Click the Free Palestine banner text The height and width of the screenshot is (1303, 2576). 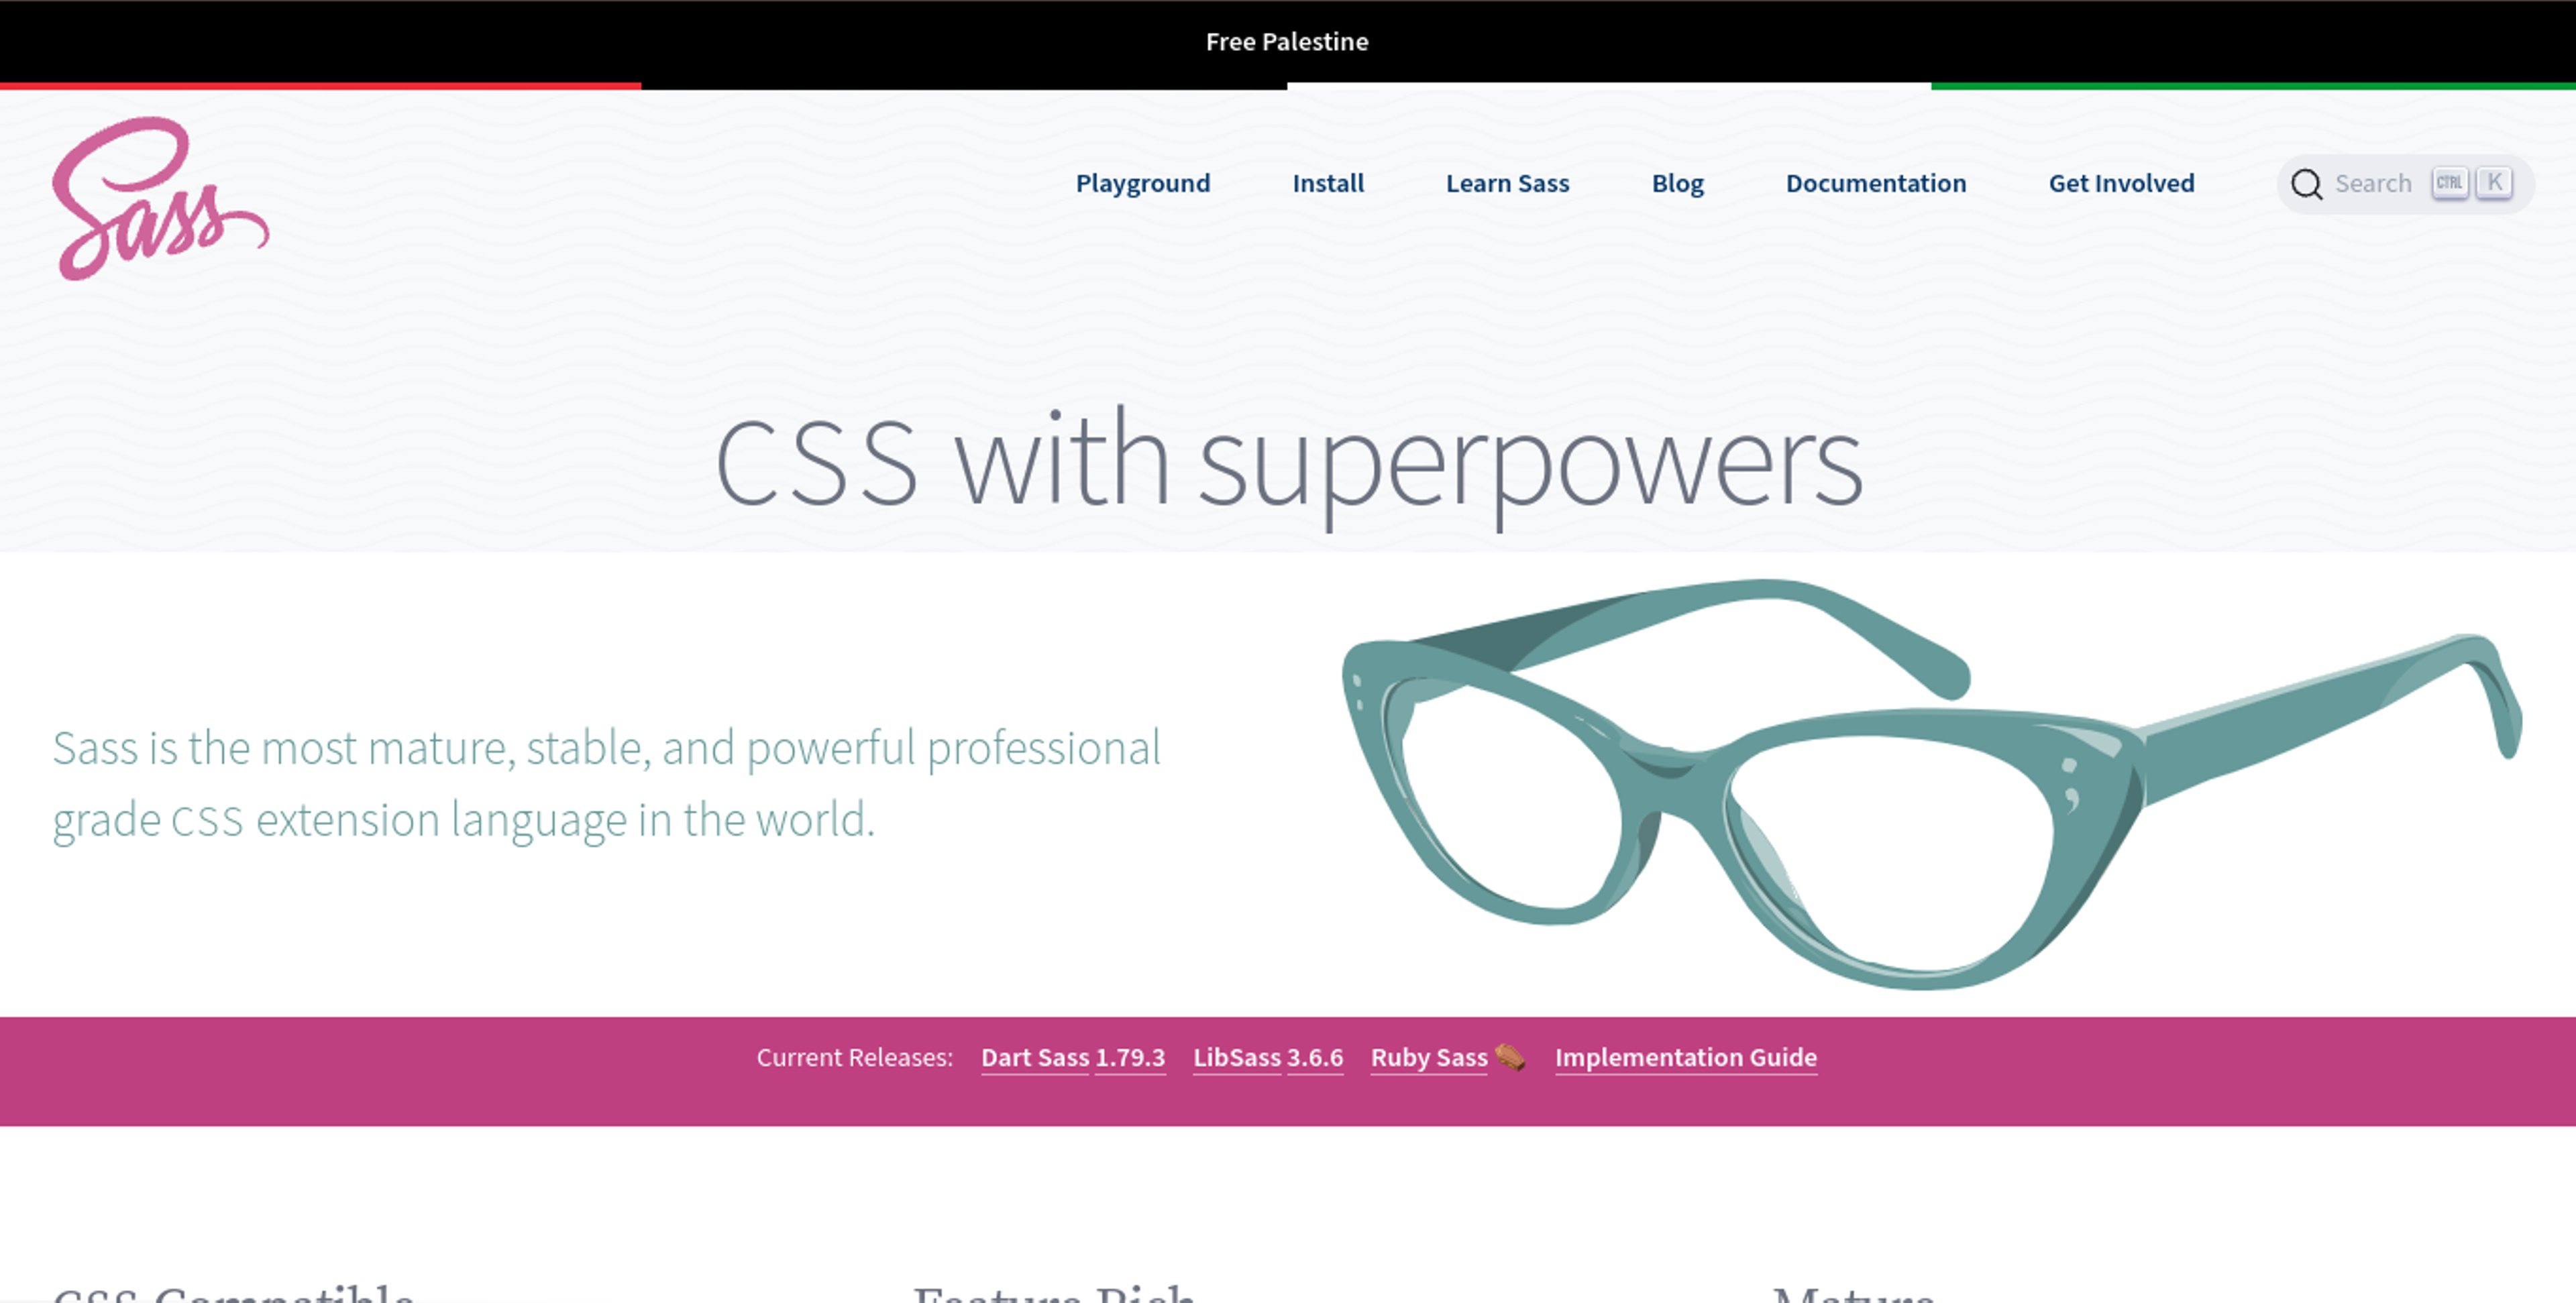[1287, 42]
